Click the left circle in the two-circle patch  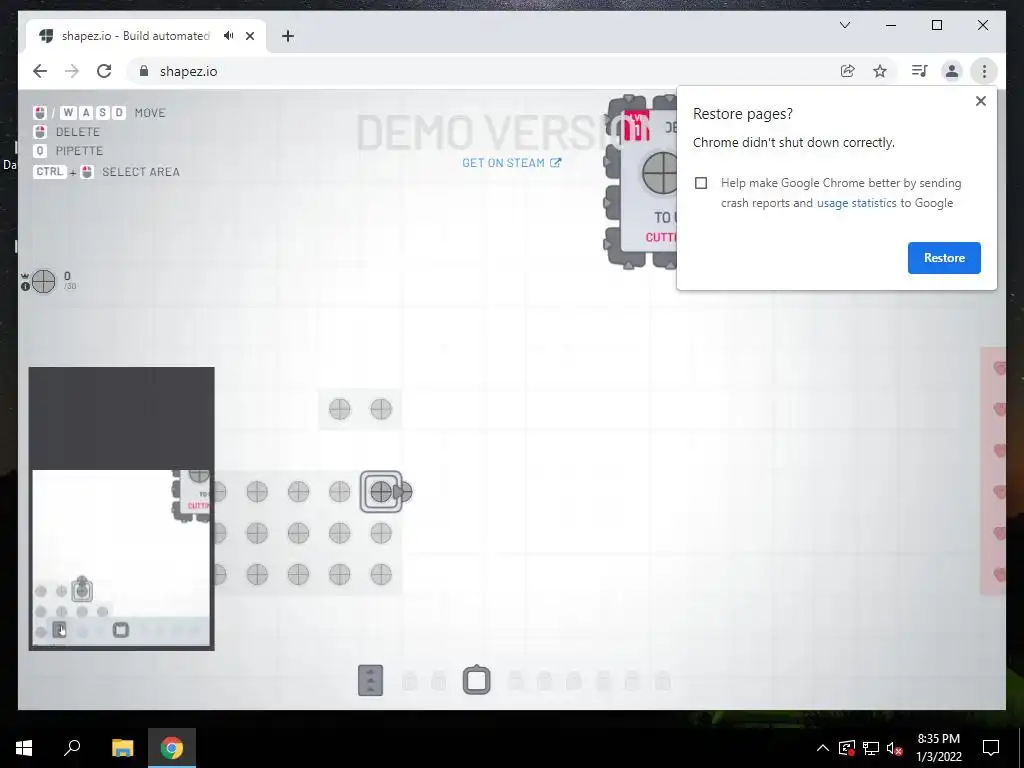click(x=340, y=409)
